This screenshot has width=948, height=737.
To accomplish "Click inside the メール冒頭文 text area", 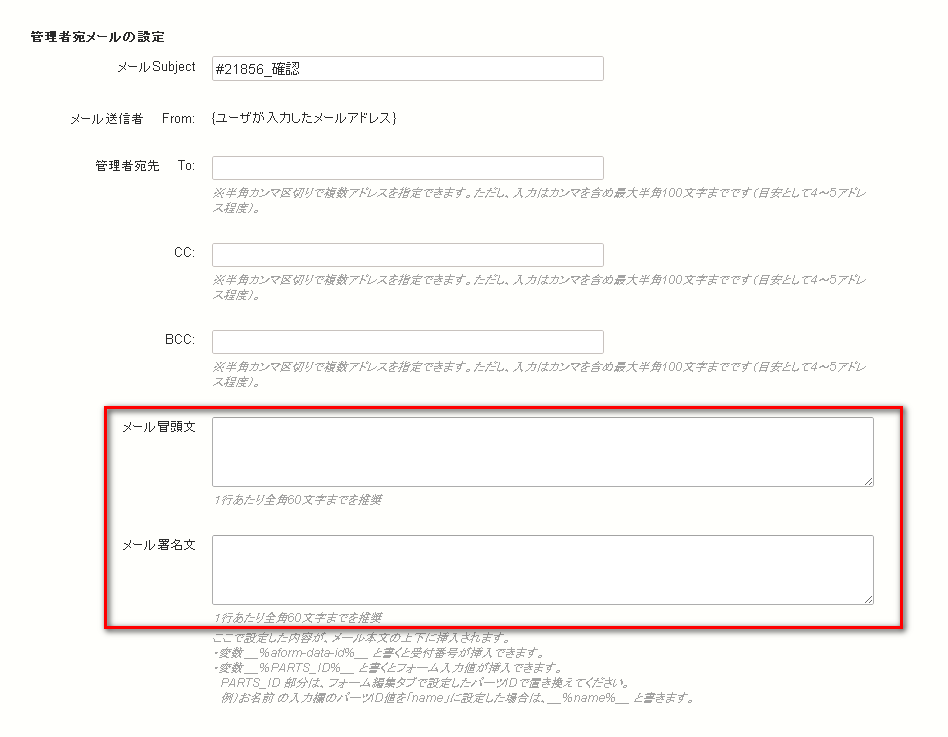I will click(540, 450).
